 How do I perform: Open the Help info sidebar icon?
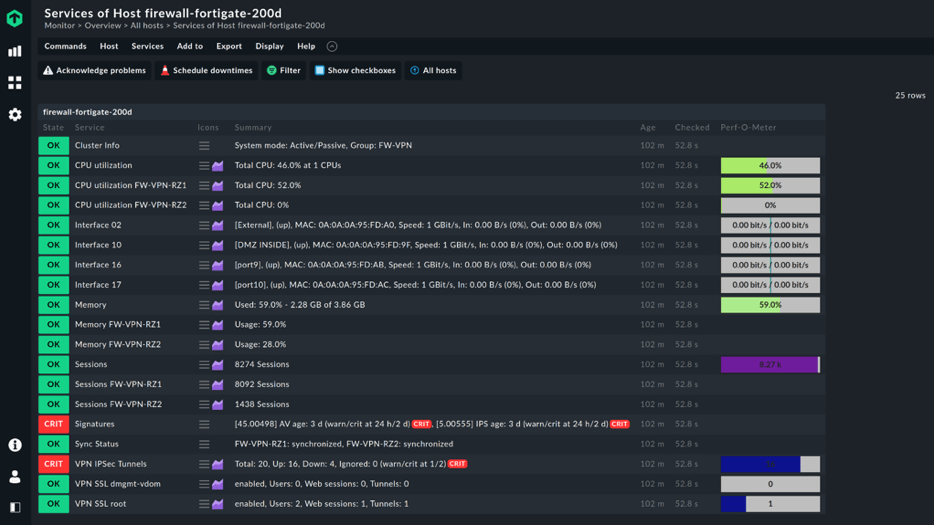coord(15,445)
